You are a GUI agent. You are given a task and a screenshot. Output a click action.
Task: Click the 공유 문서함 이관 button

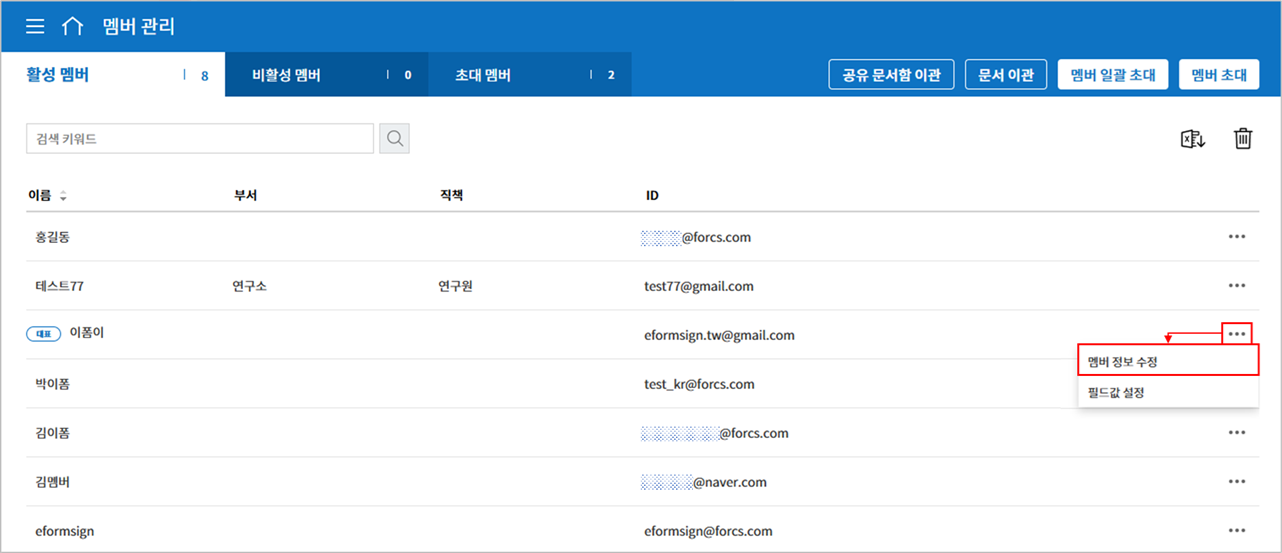click(891, 75)
